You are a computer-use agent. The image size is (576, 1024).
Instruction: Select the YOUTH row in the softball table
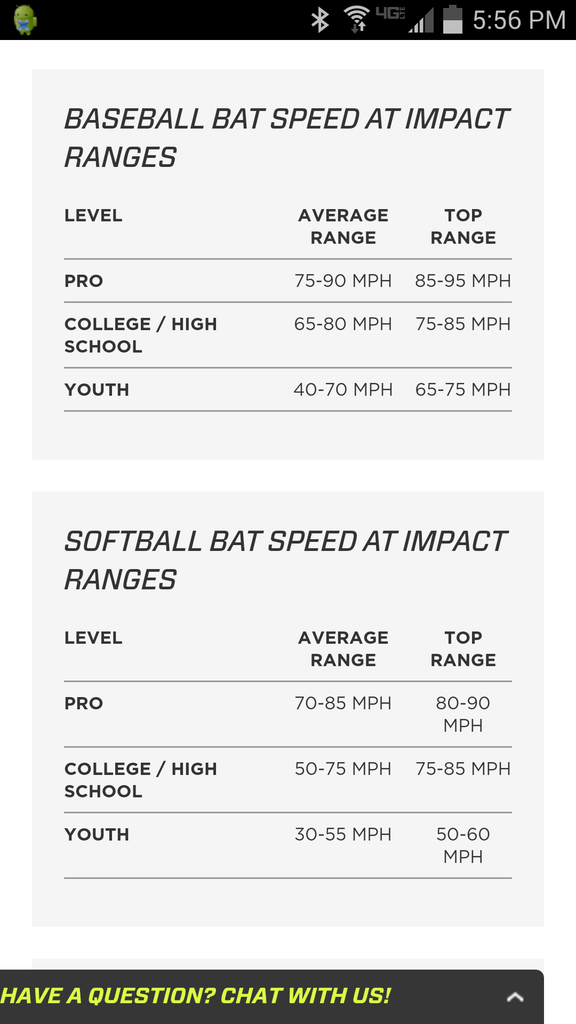(x=96, y=834)
